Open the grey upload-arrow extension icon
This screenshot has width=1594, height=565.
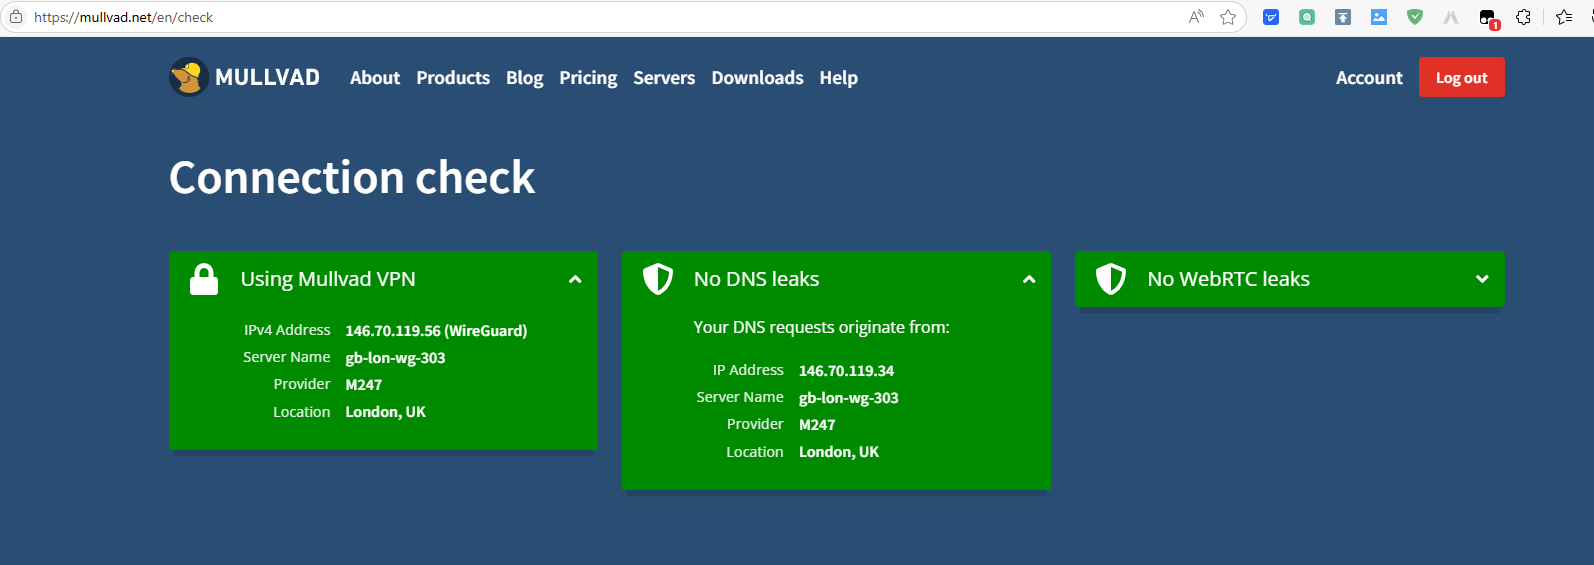pos(1343,17)
